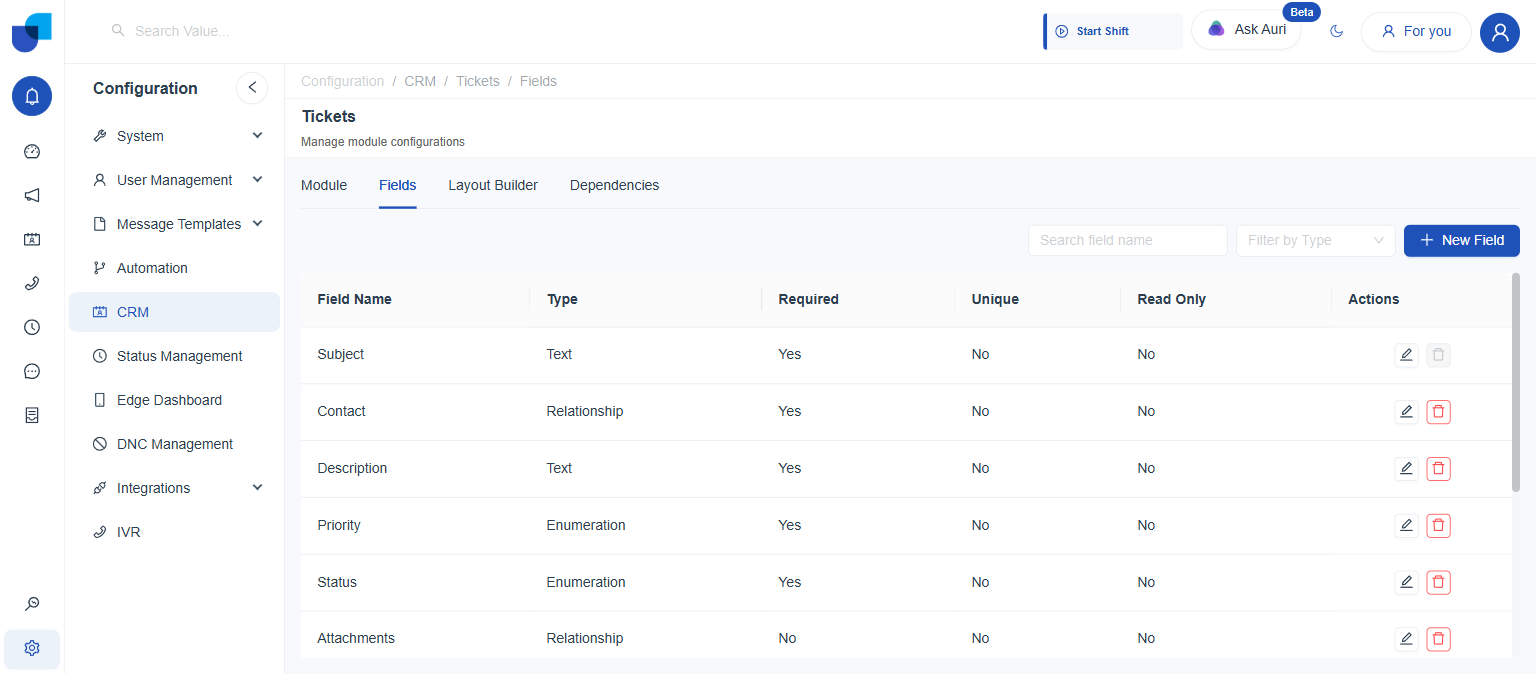Delete the Contact field with the trash icon

pyautogui.click(x=1438, y=411)
